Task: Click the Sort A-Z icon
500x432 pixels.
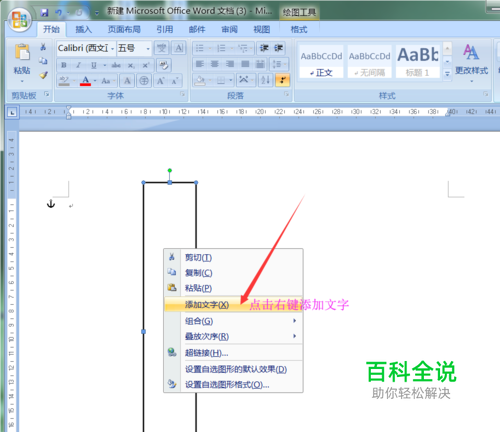Action: tap(266, 80)
